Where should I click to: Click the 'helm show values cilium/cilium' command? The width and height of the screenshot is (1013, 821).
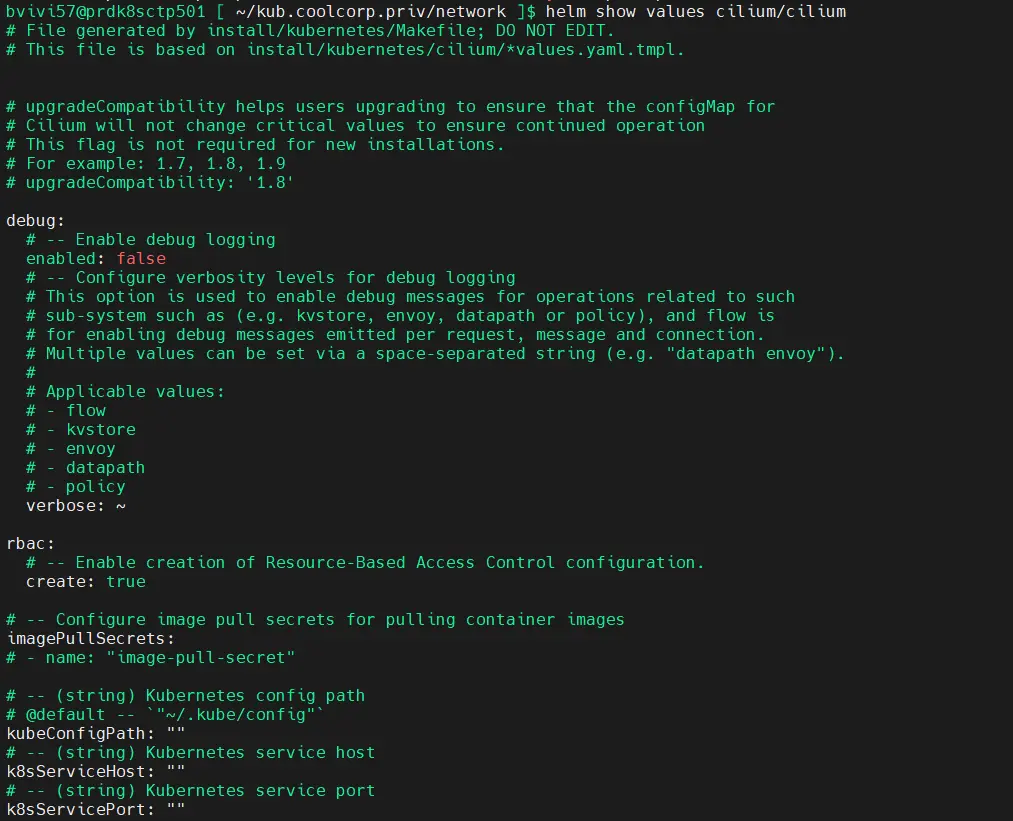(696, 11)
